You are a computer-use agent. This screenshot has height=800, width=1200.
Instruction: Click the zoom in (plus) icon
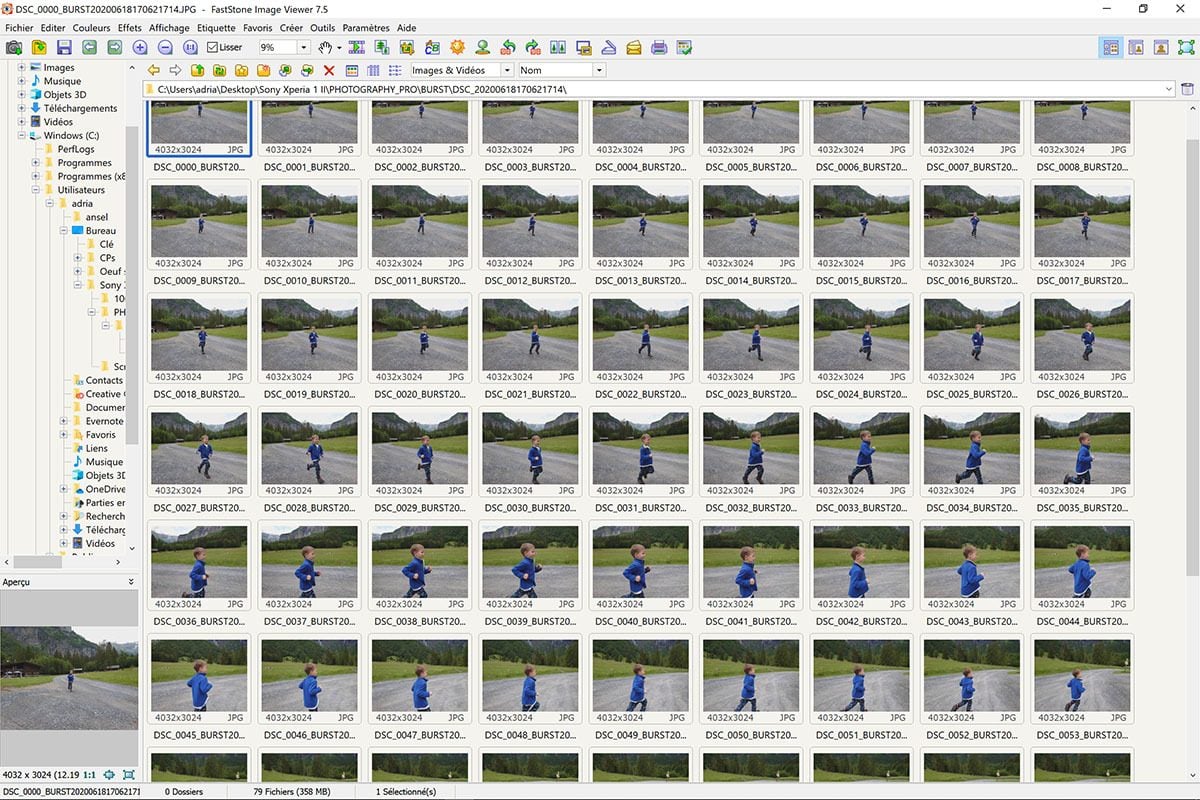(140, 47)
